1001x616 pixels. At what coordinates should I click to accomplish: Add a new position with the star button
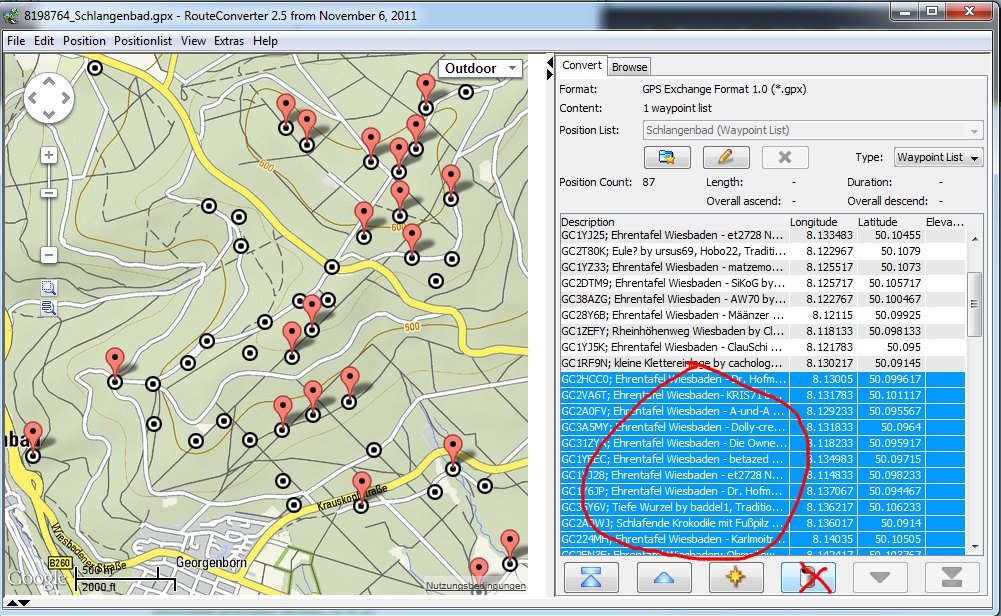point(736,578)
